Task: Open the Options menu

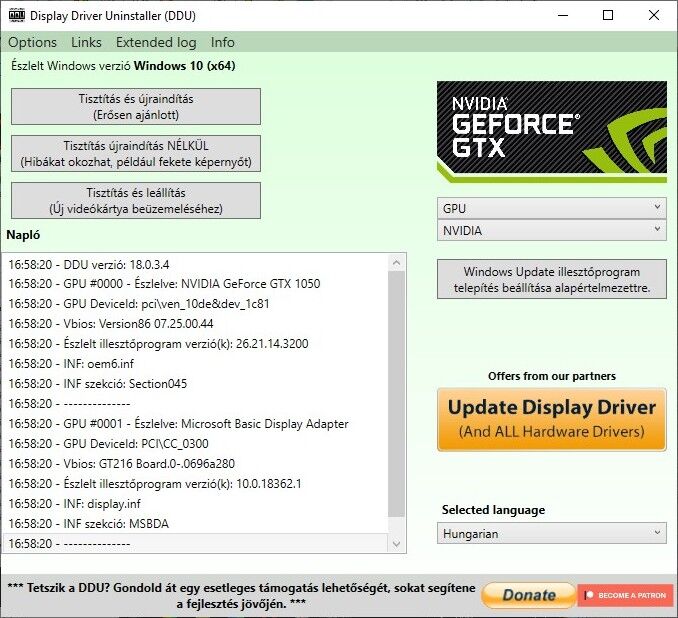Action: [x=32, y=42]
